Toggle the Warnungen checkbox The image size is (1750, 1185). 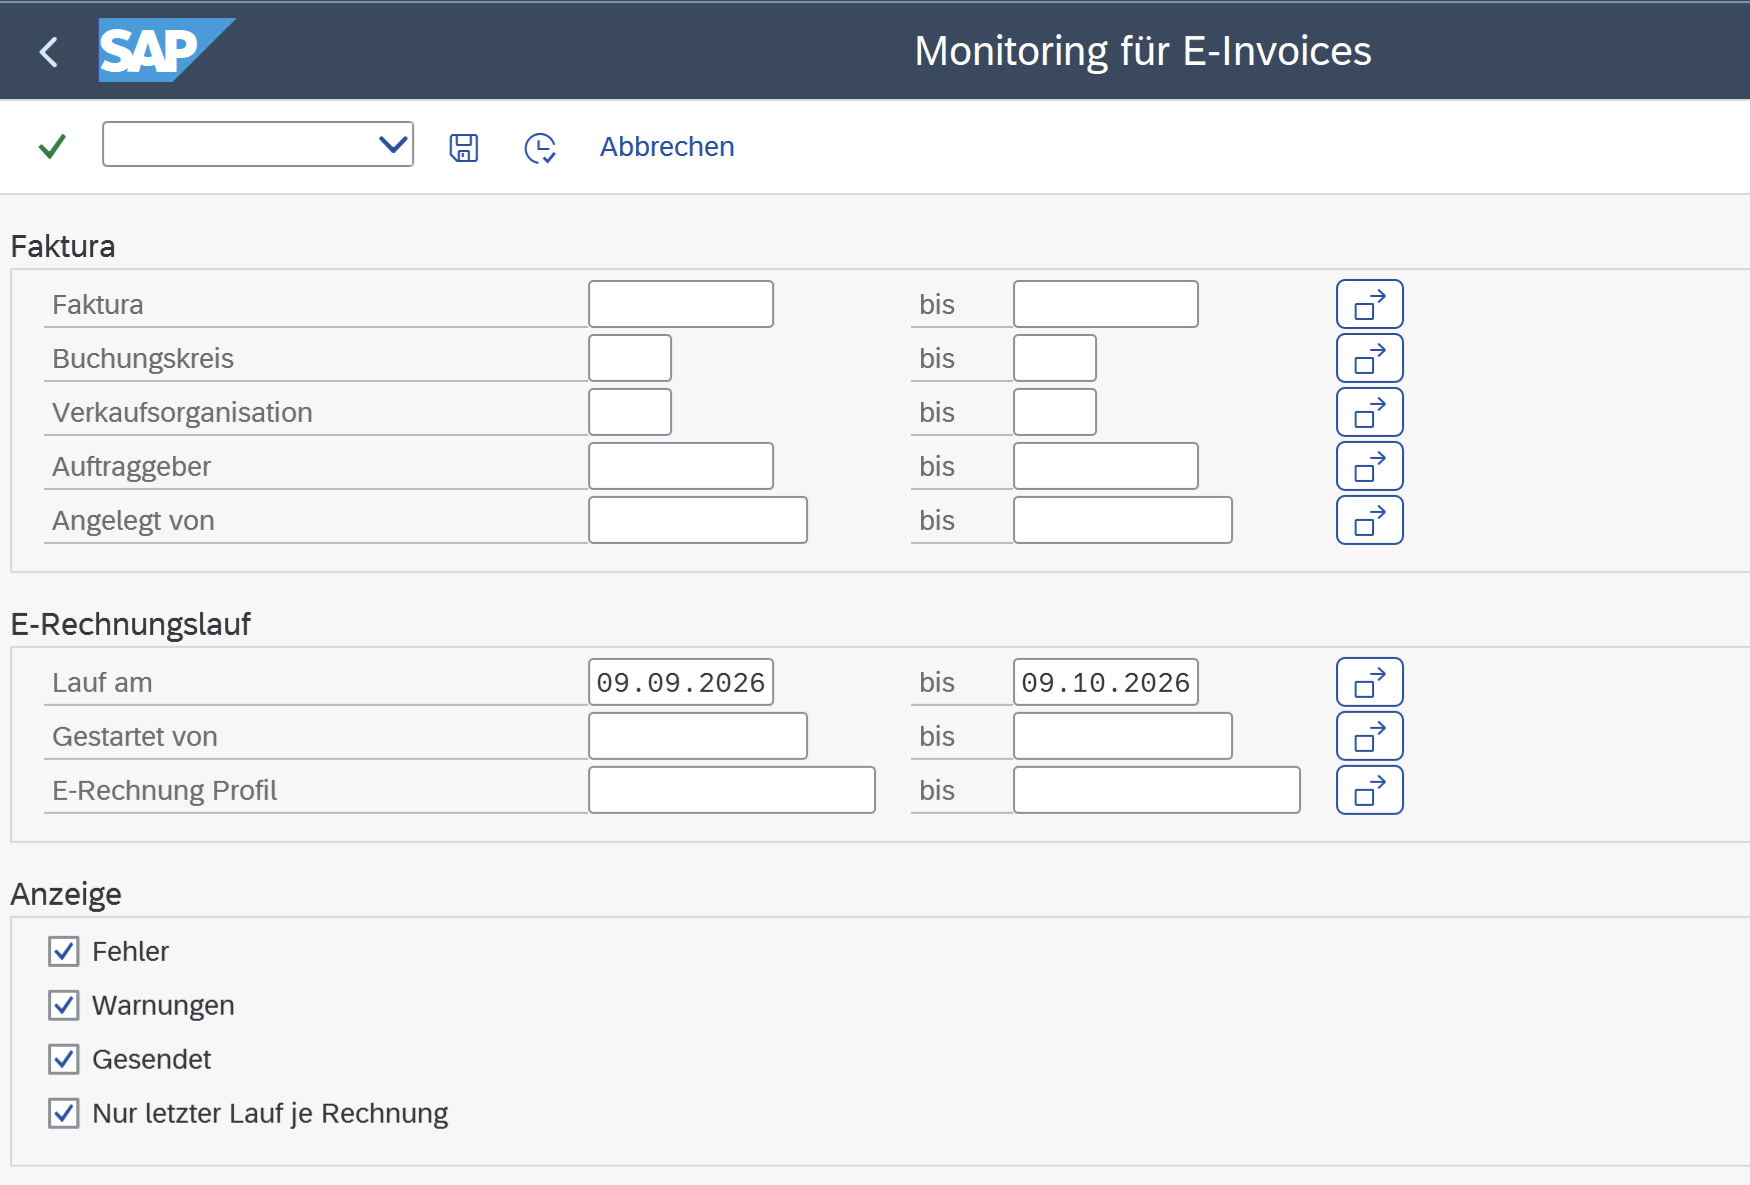click(64, 1005)
